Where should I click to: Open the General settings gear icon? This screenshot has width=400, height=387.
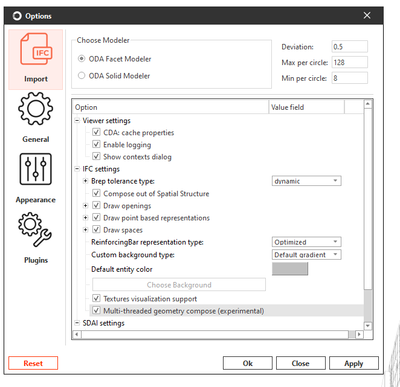tap(36, 109)
